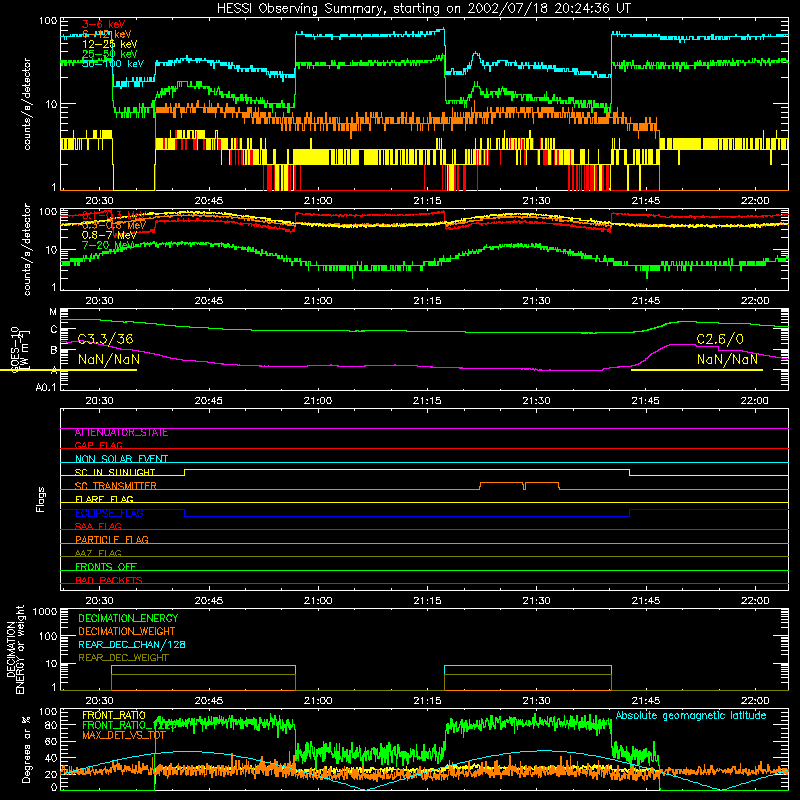Click the SAA_FLAG label

tap(98, 527)
